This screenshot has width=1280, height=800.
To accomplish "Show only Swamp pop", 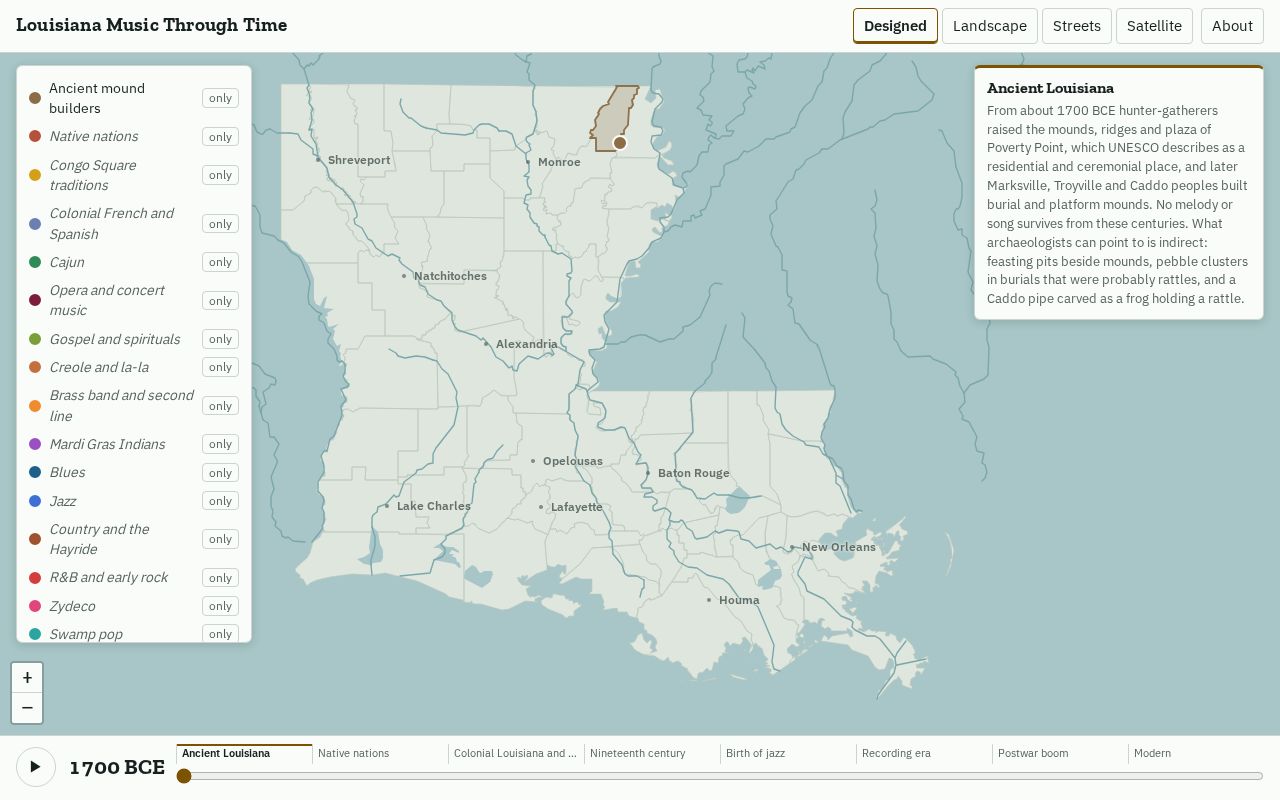I will 220,634.
